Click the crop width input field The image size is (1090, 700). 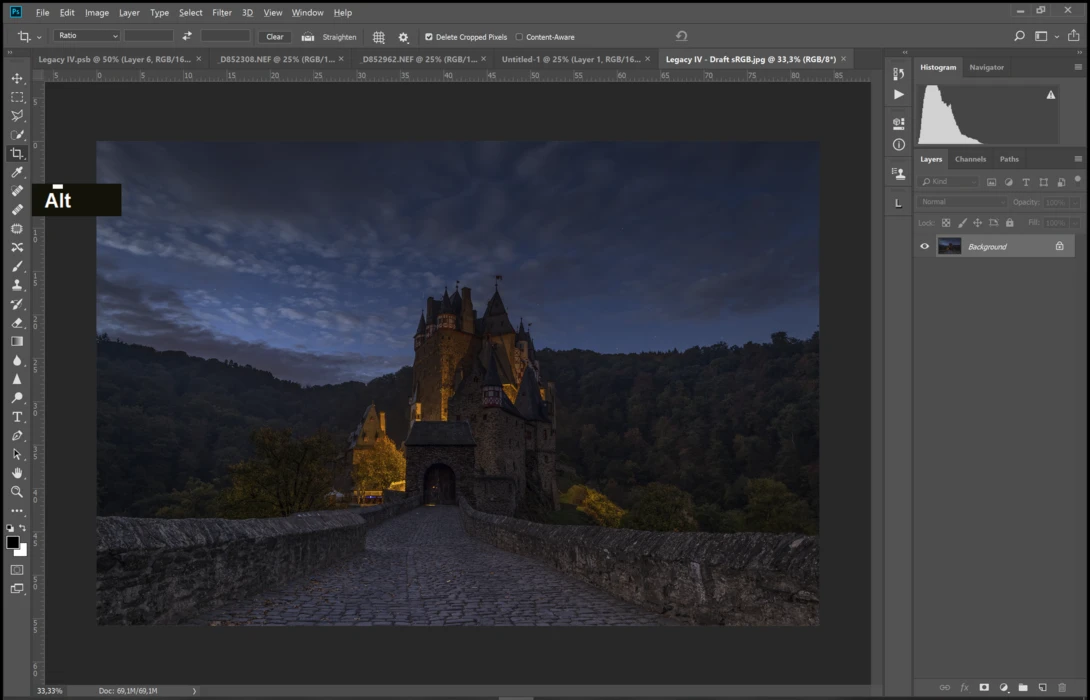[149, 35]
